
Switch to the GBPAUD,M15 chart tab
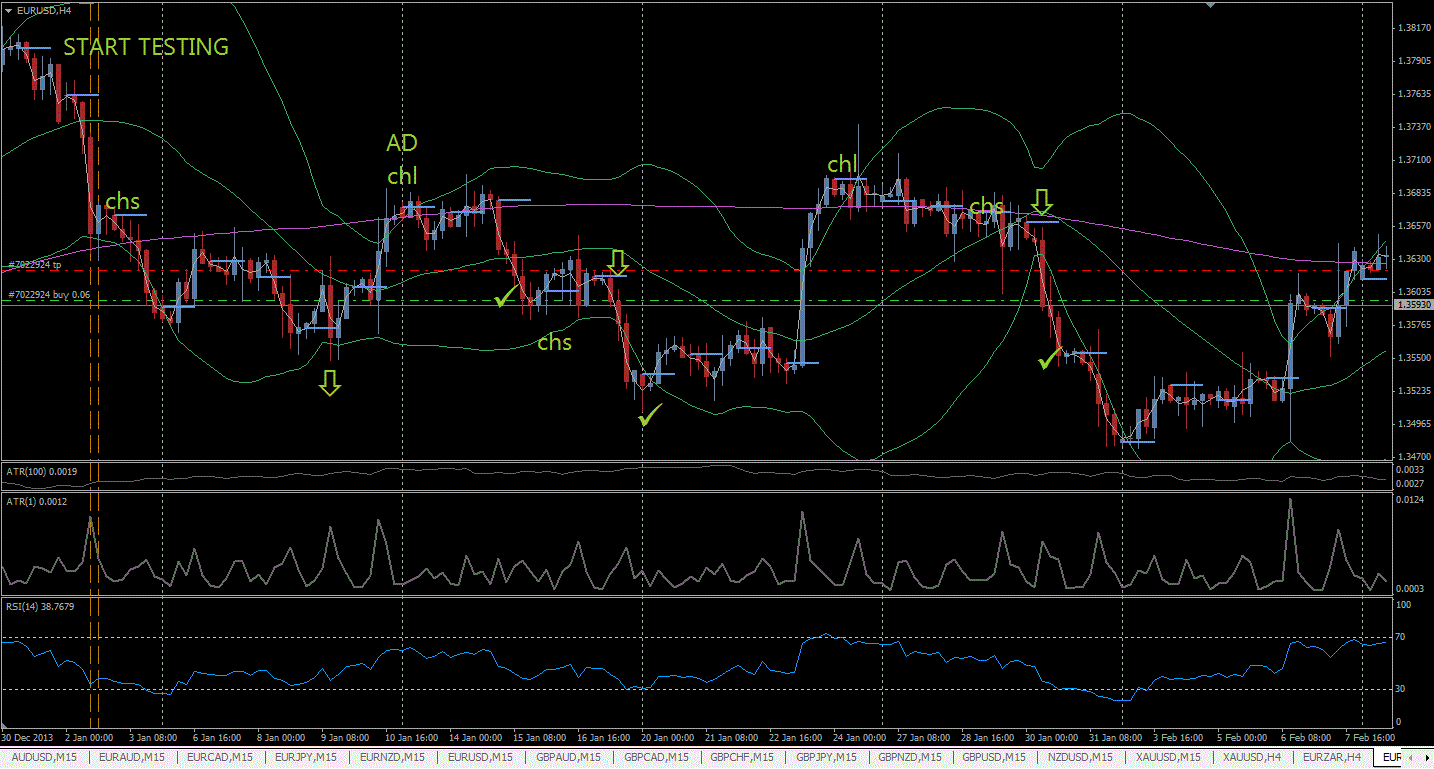coord(569,757)
